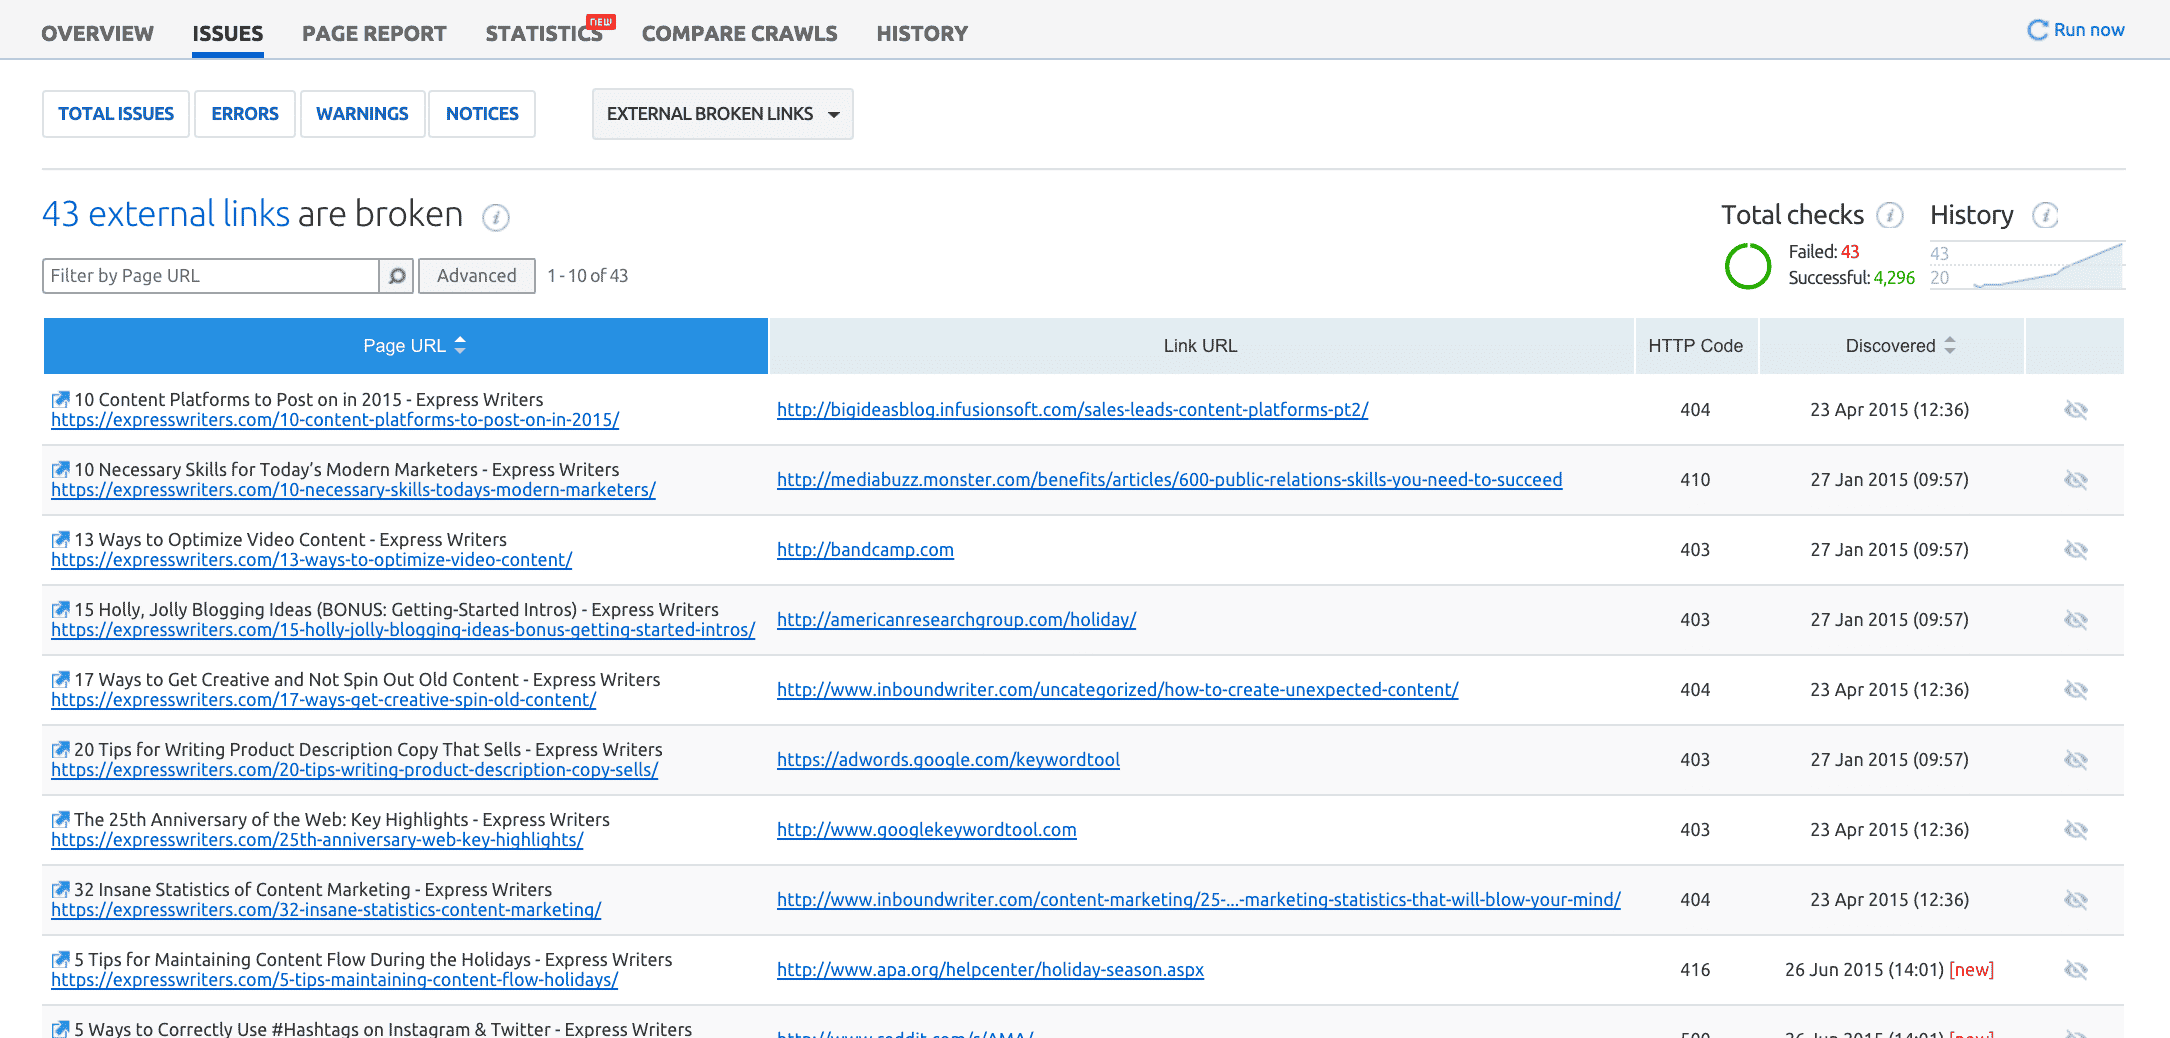Click the 410 HTTP code cell
Screen dimensions: 2170x1038
1695,480
